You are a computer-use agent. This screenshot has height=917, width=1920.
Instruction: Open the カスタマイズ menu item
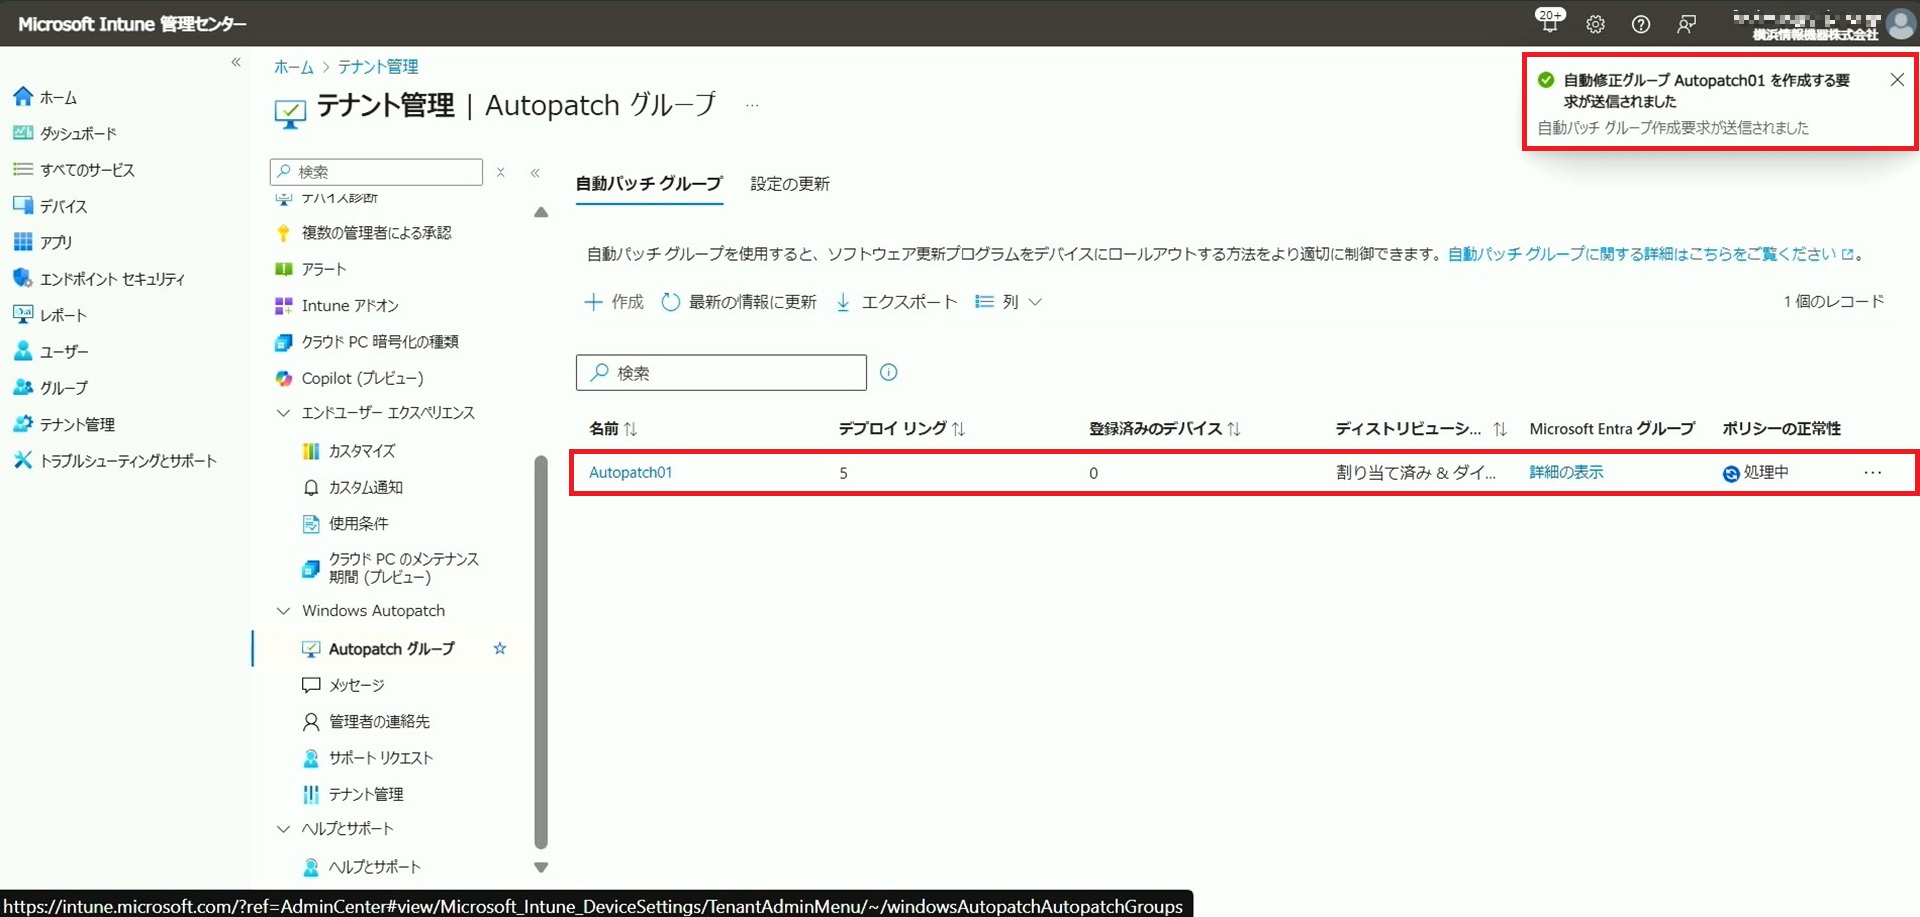362,451
